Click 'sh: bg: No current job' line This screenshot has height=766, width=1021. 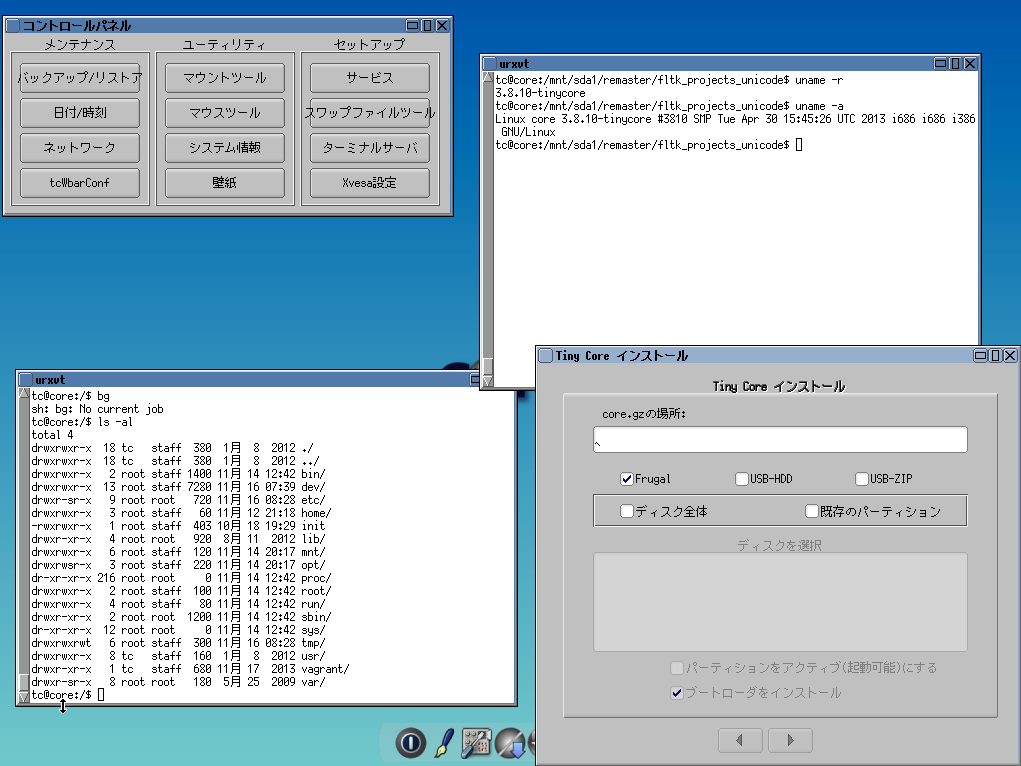click(x=97, y=409)
